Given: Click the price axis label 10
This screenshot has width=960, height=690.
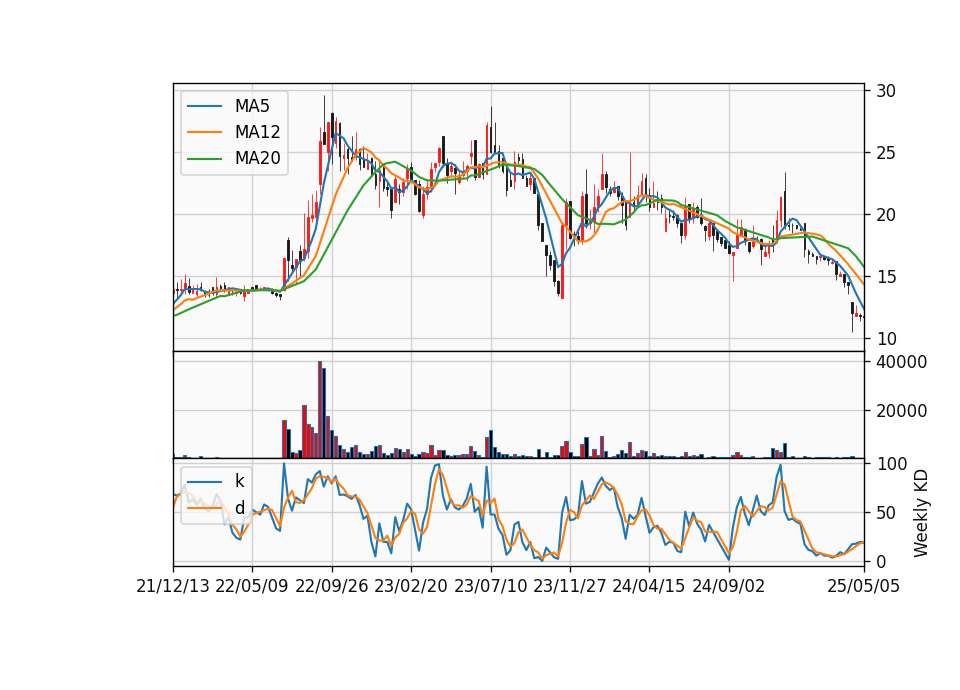Looking at the screenshot, I should point(886,339).
